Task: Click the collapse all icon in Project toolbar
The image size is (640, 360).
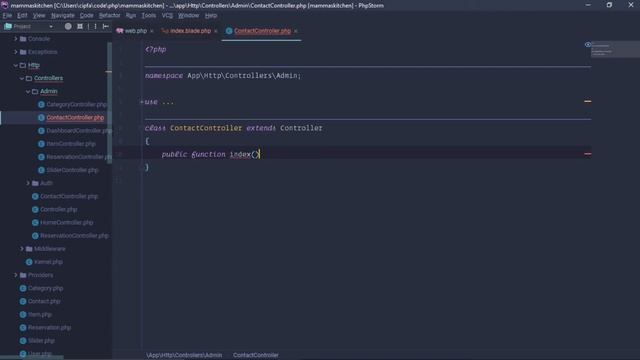Action: coord(80,27)
